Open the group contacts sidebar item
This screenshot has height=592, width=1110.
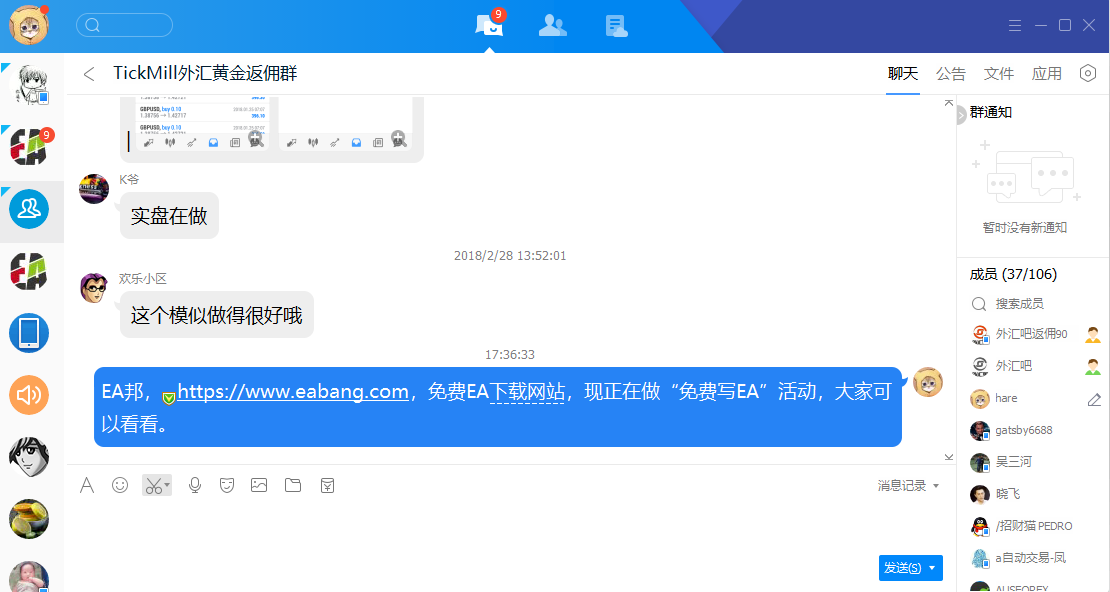[29, 209]
